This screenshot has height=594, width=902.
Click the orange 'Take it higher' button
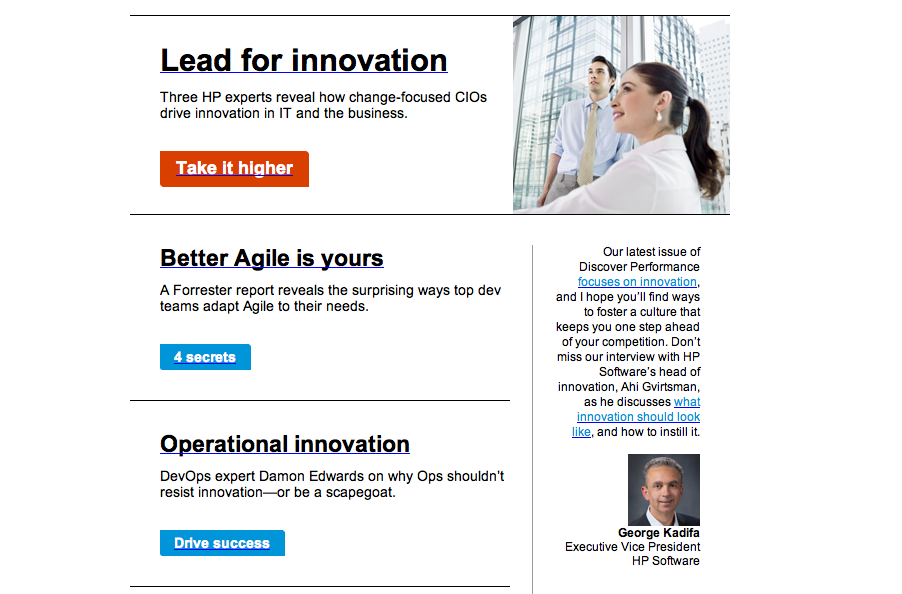234,168
